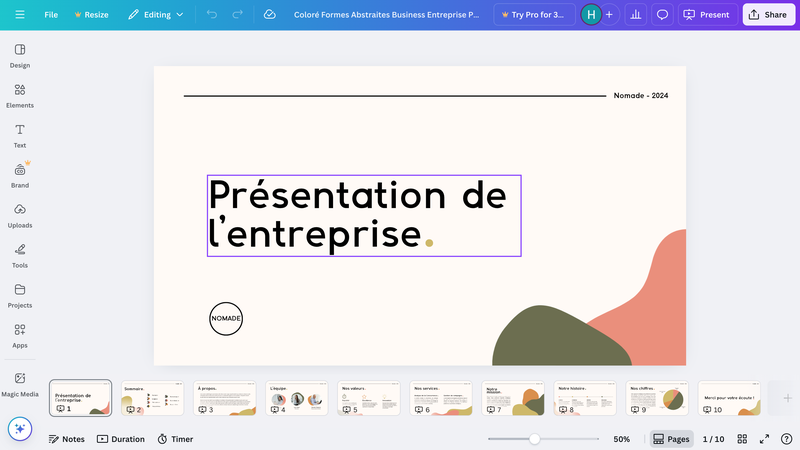The width and height of the screenshot is (800, 450).
Task: Open the Elements panel
Action: [x=20, y=96]
